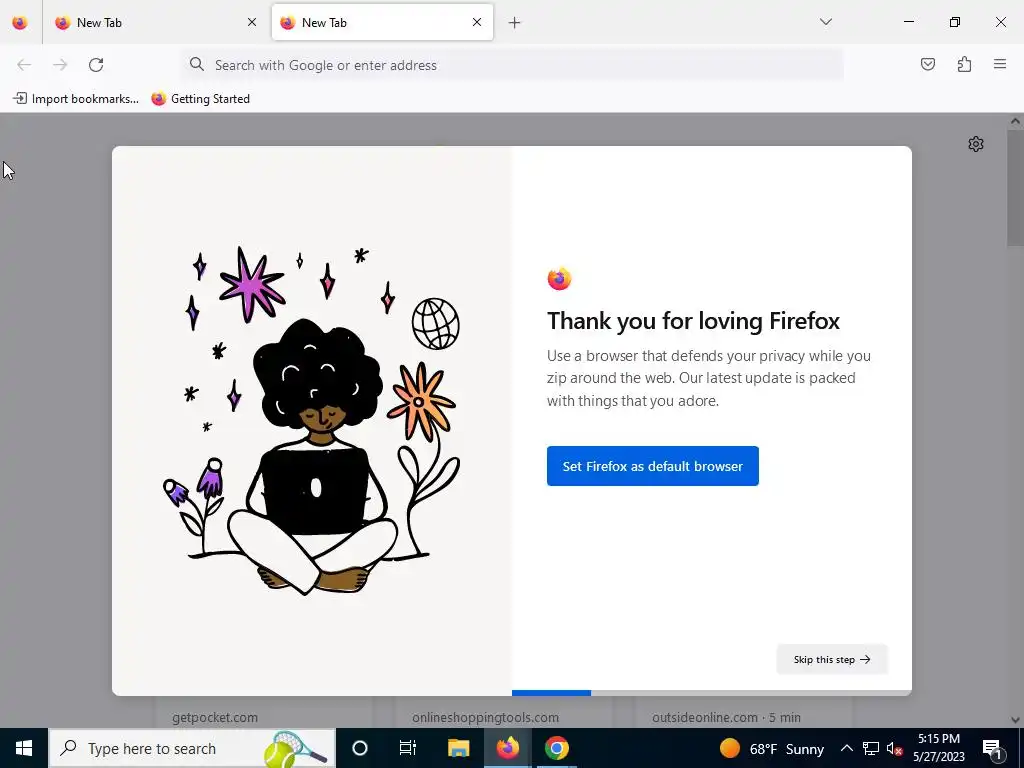Click the page vertical scrollbar thumb

tap(1016, 187)
